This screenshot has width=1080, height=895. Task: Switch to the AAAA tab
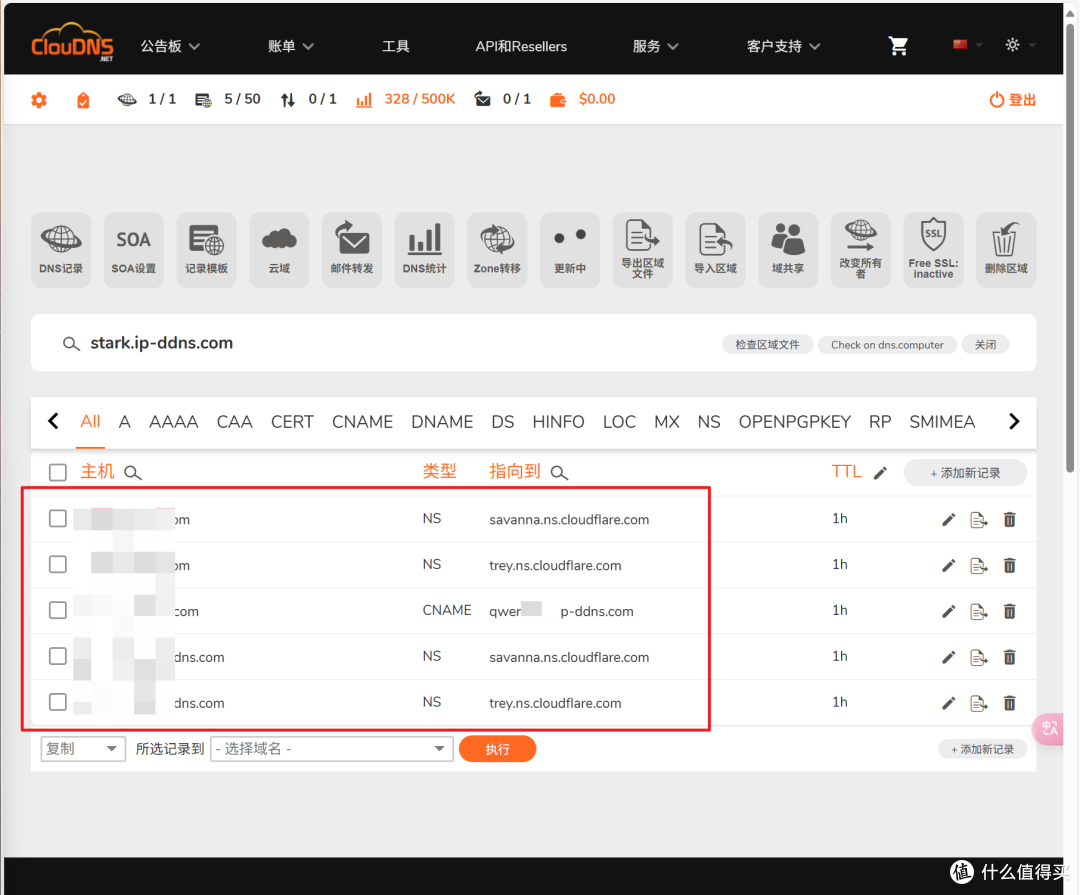pos(174,422)
